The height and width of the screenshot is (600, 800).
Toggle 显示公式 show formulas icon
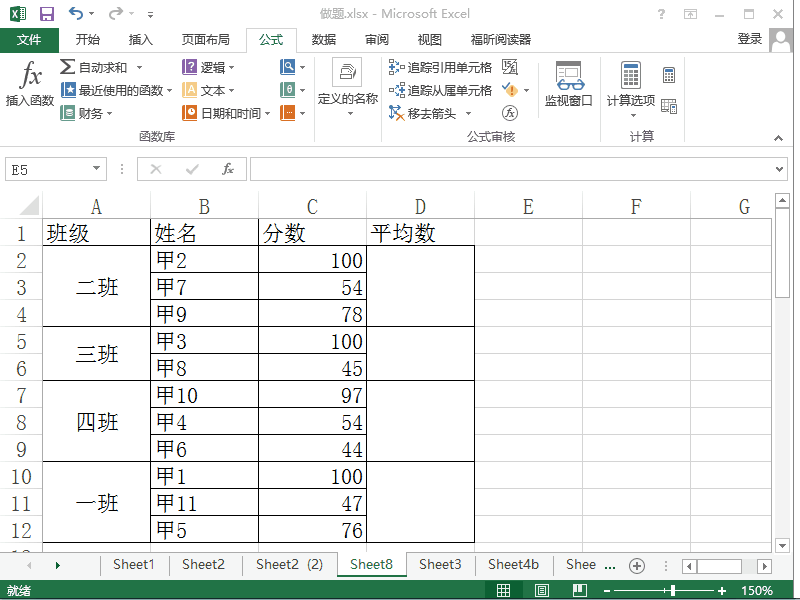[x=510, y=66]
